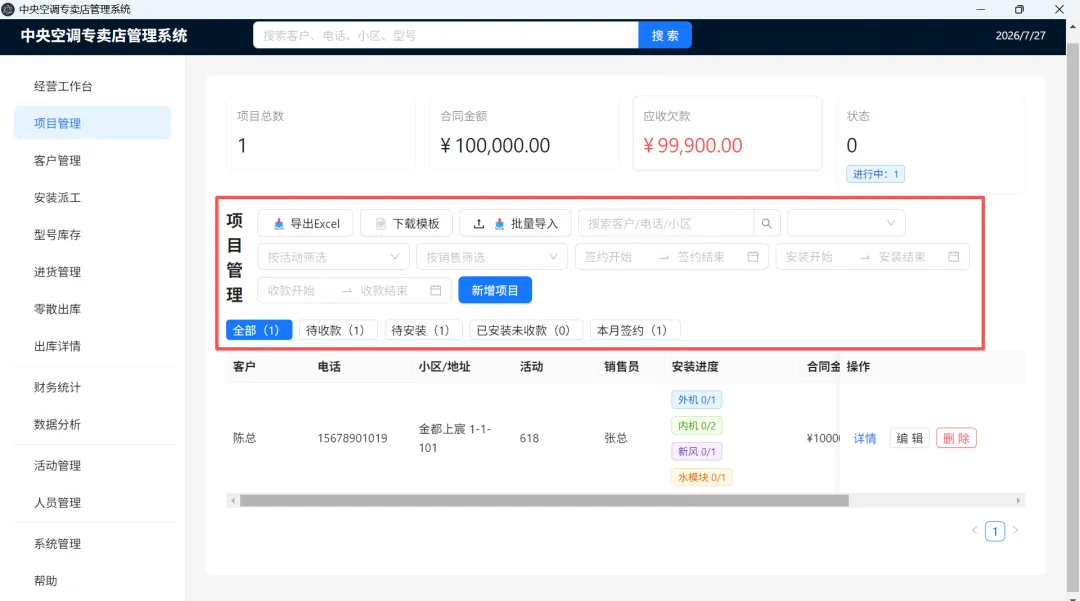The width and height of the screenshot is (1080, 601).
Task: Open 出库详情 in sidebar
Action: (92, 346)
